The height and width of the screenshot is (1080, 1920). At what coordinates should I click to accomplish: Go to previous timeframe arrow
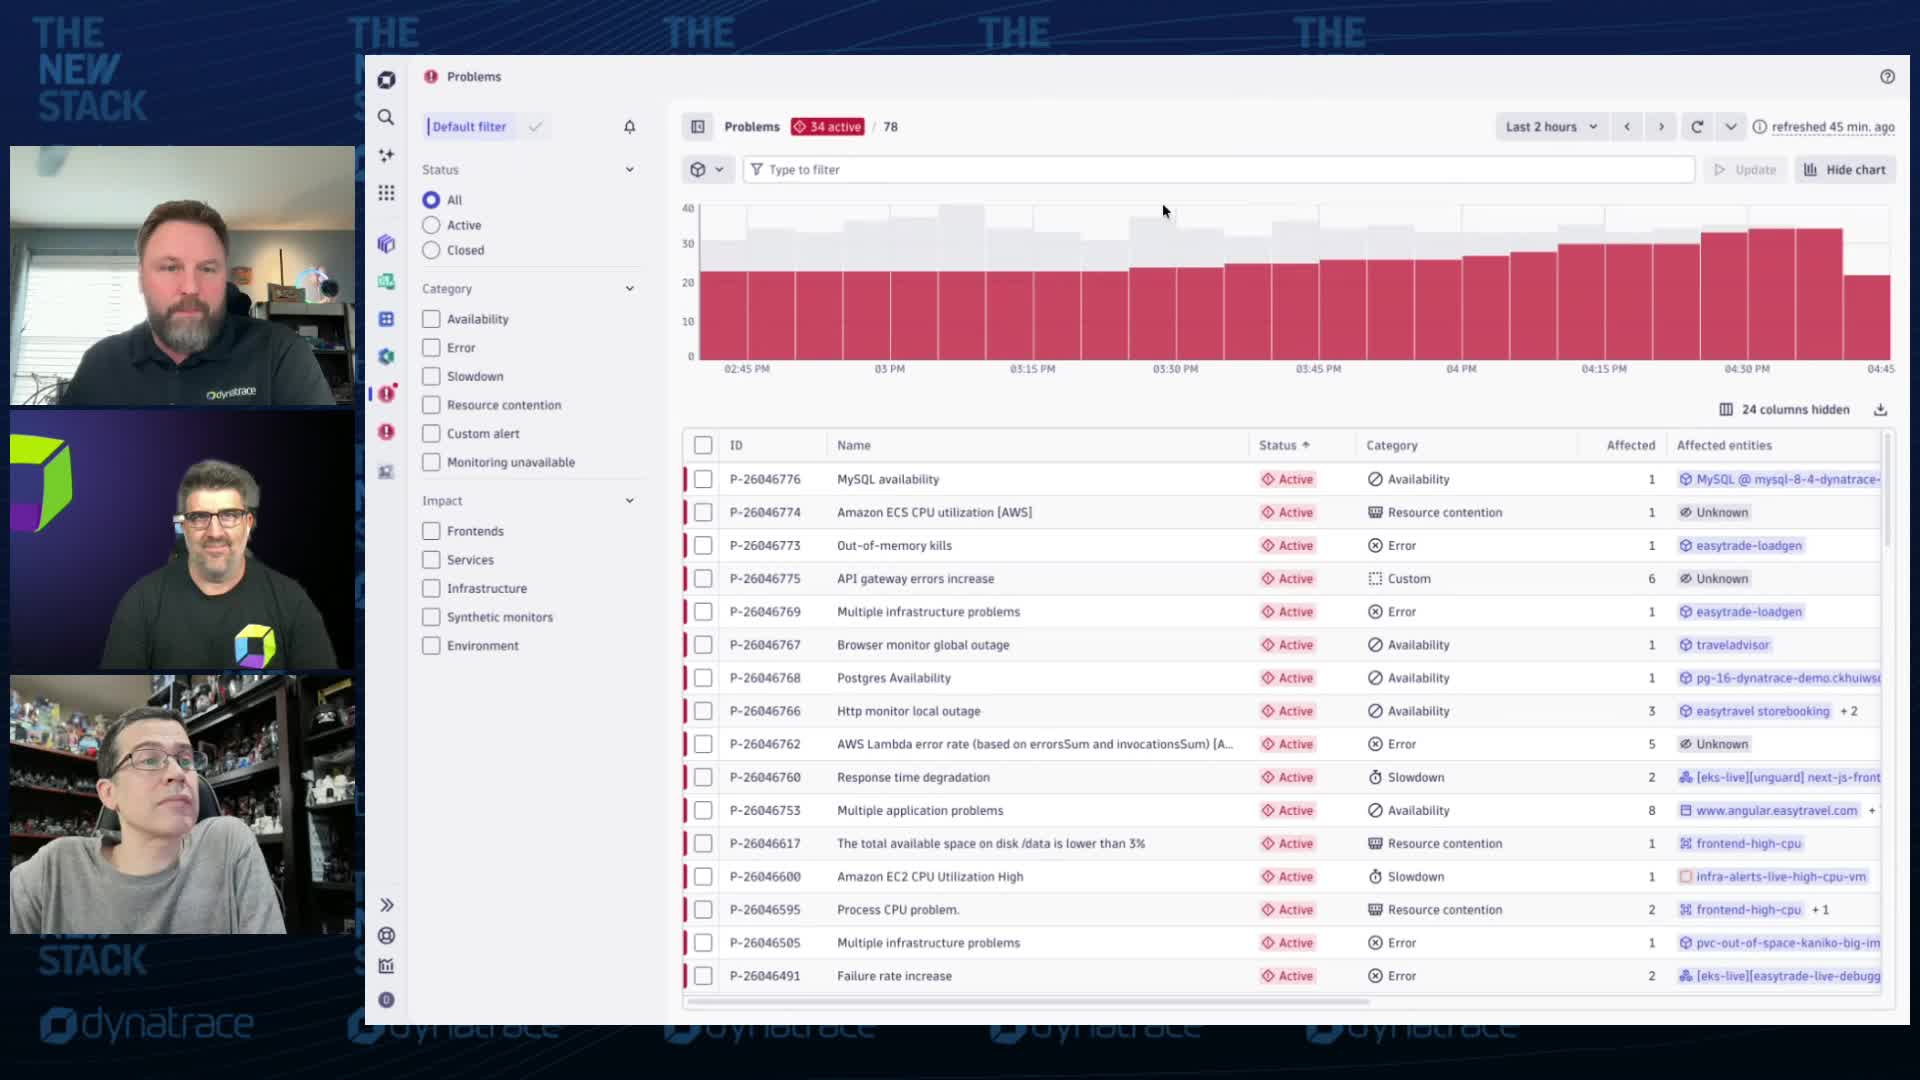(x=1627, y=127)
